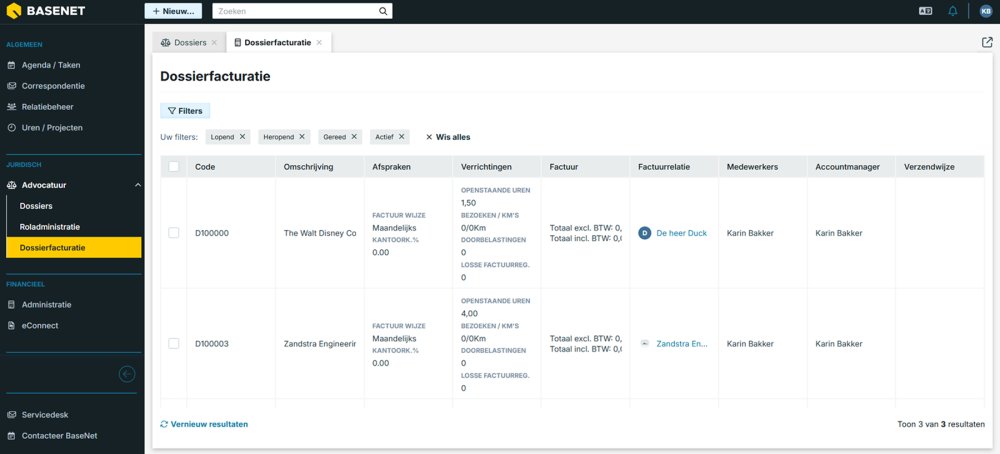Click the notifications bell icon
1000x454 pixels.
[x=953, y=11]
